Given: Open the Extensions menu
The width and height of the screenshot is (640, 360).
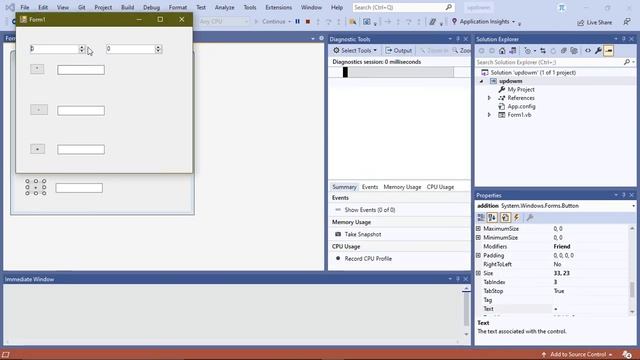Looking at the screenshot, I should tap(279, 7).
